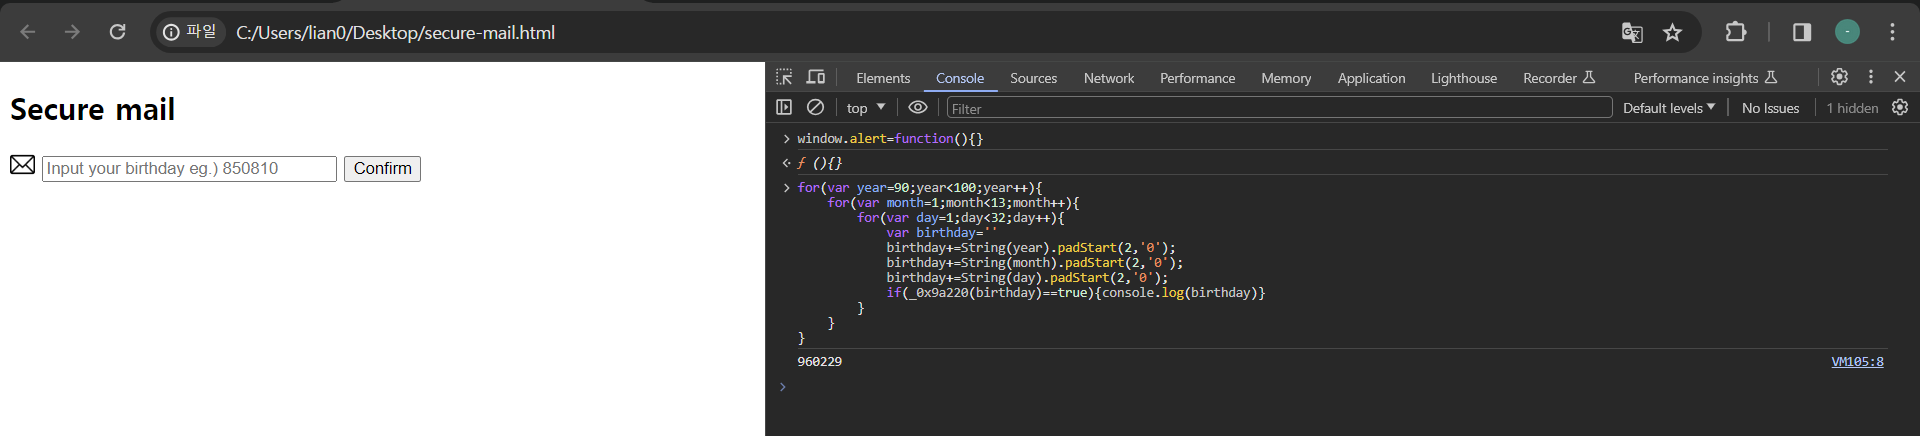Open the green profile avatar
Image resolution: width=1920 pixels, height=436 pixels.
click(x=1847, y=32)
